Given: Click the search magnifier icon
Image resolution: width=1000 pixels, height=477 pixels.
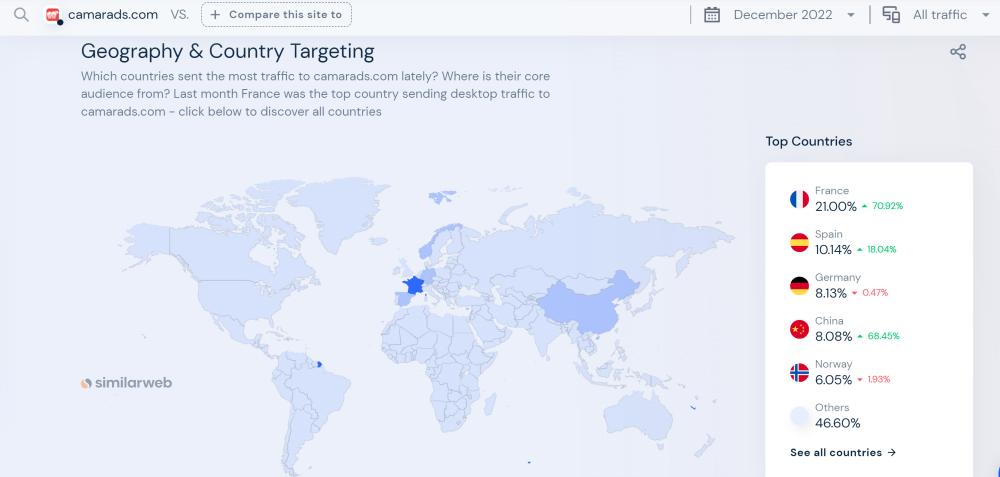Looking at the screenshot, I should point(21,15).
